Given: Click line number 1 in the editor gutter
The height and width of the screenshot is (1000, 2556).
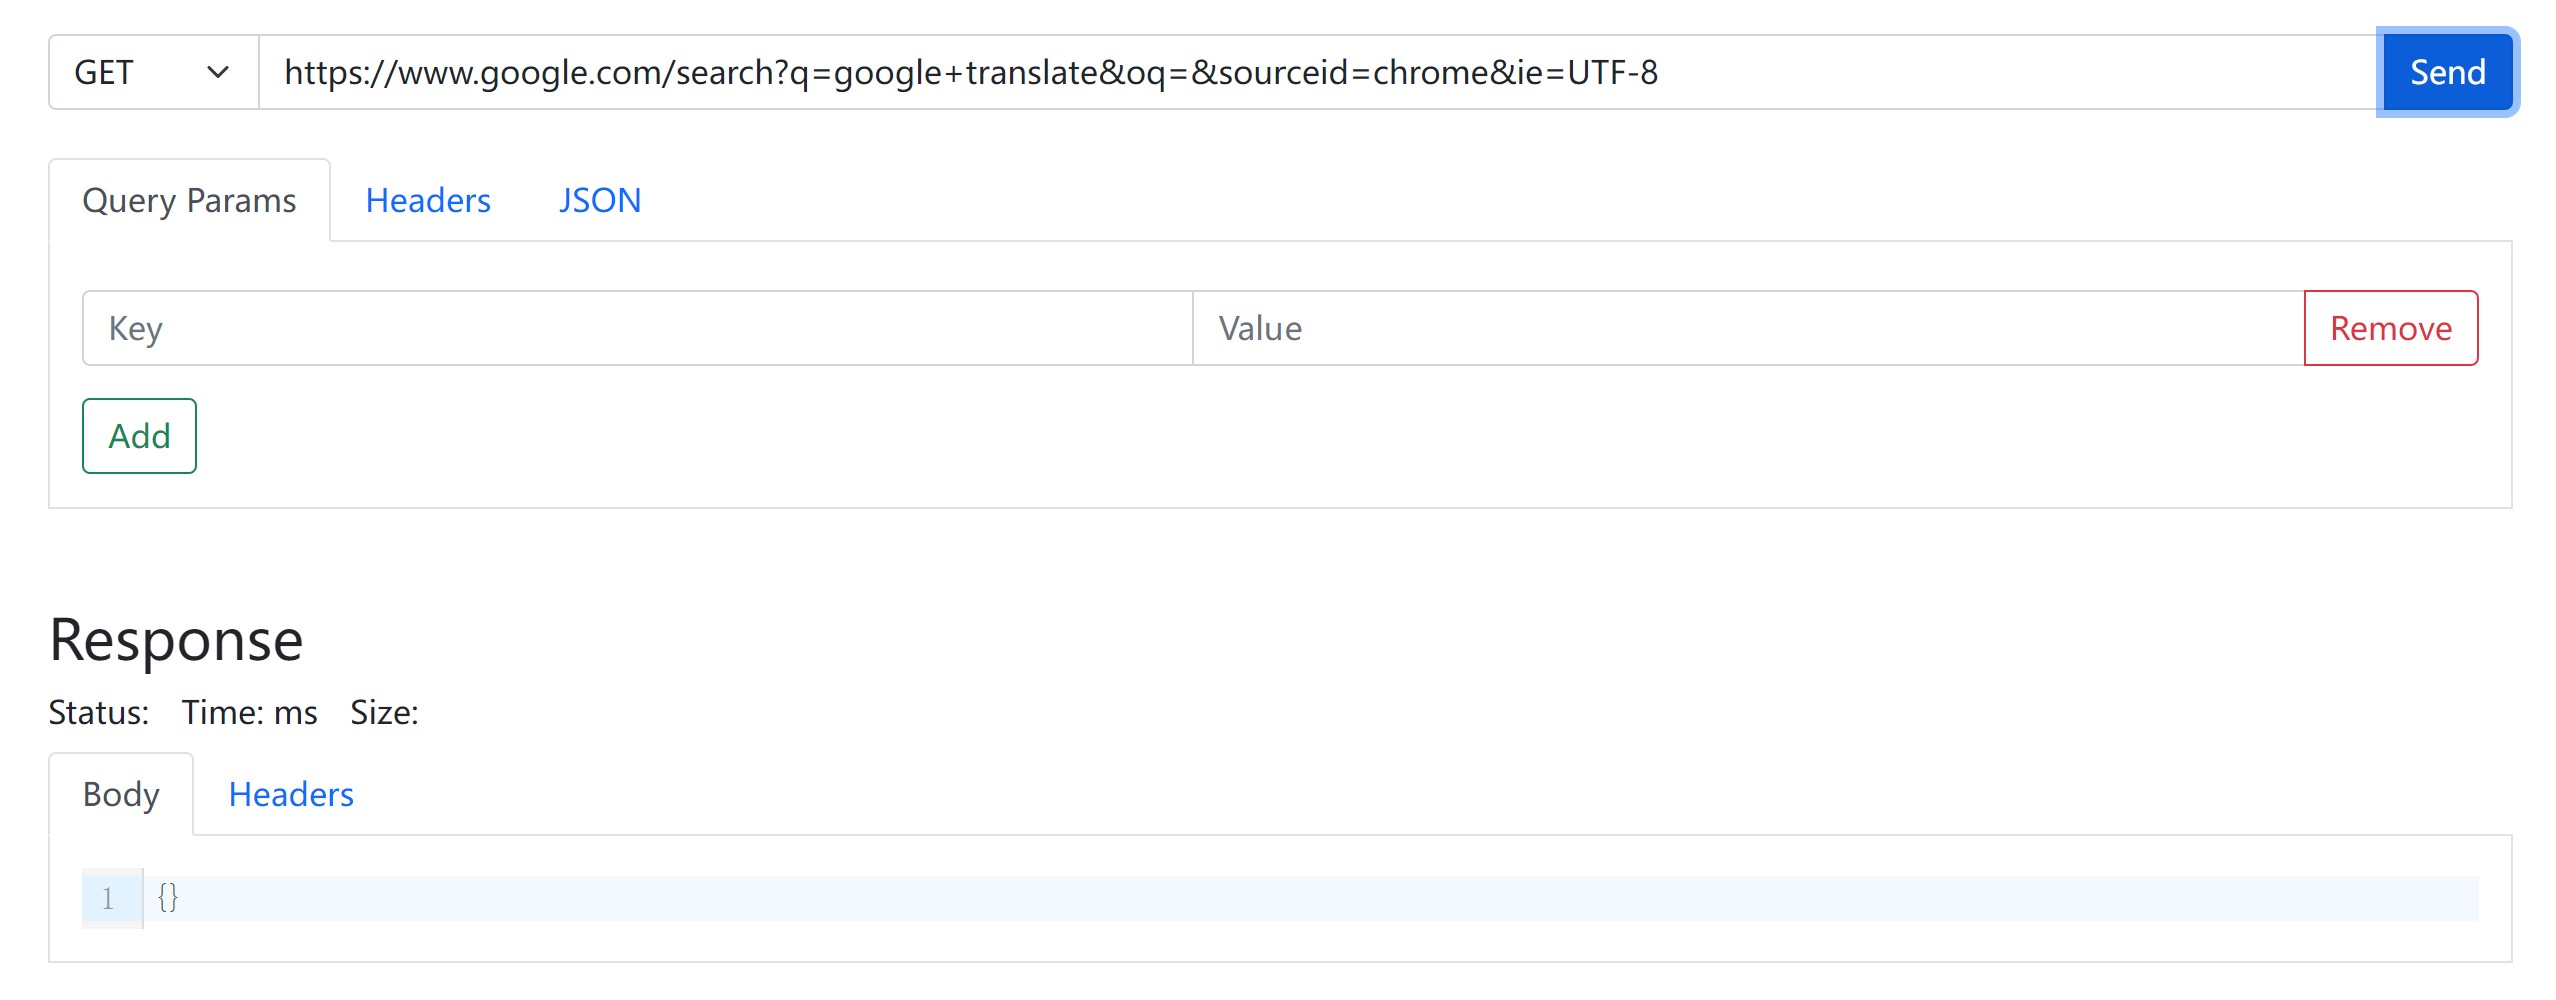Looking at the screenshot, I should click(x=108, y=898).
